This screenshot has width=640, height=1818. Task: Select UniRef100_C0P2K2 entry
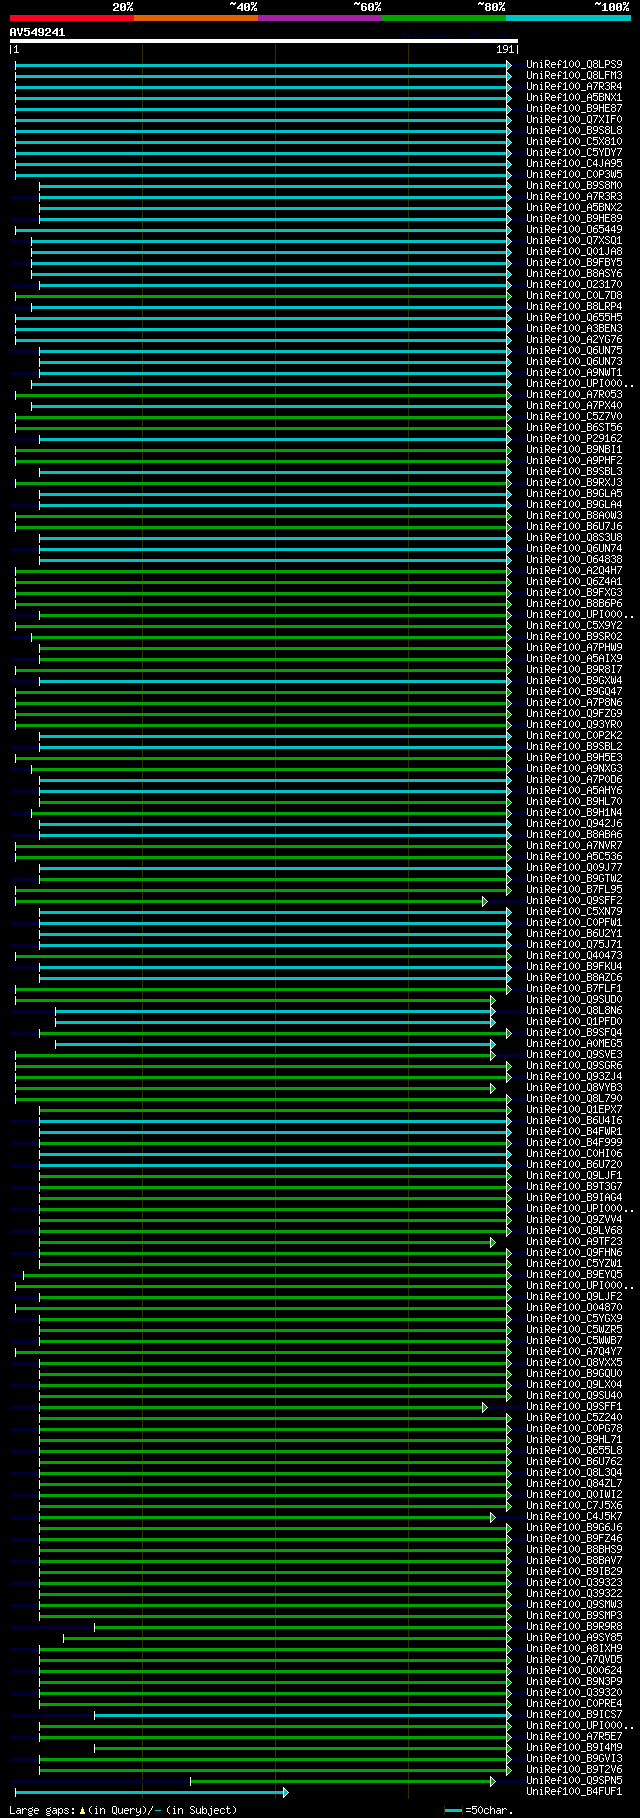point(574,736)
